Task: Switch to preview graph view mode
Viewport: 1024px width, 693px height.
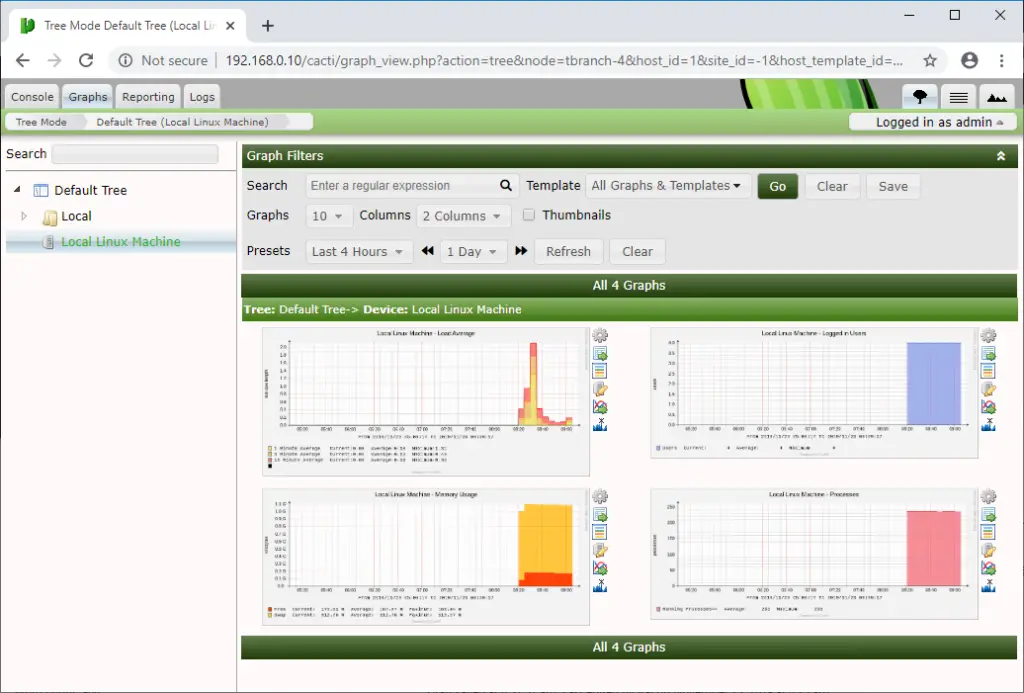Action: click(997, 96)
